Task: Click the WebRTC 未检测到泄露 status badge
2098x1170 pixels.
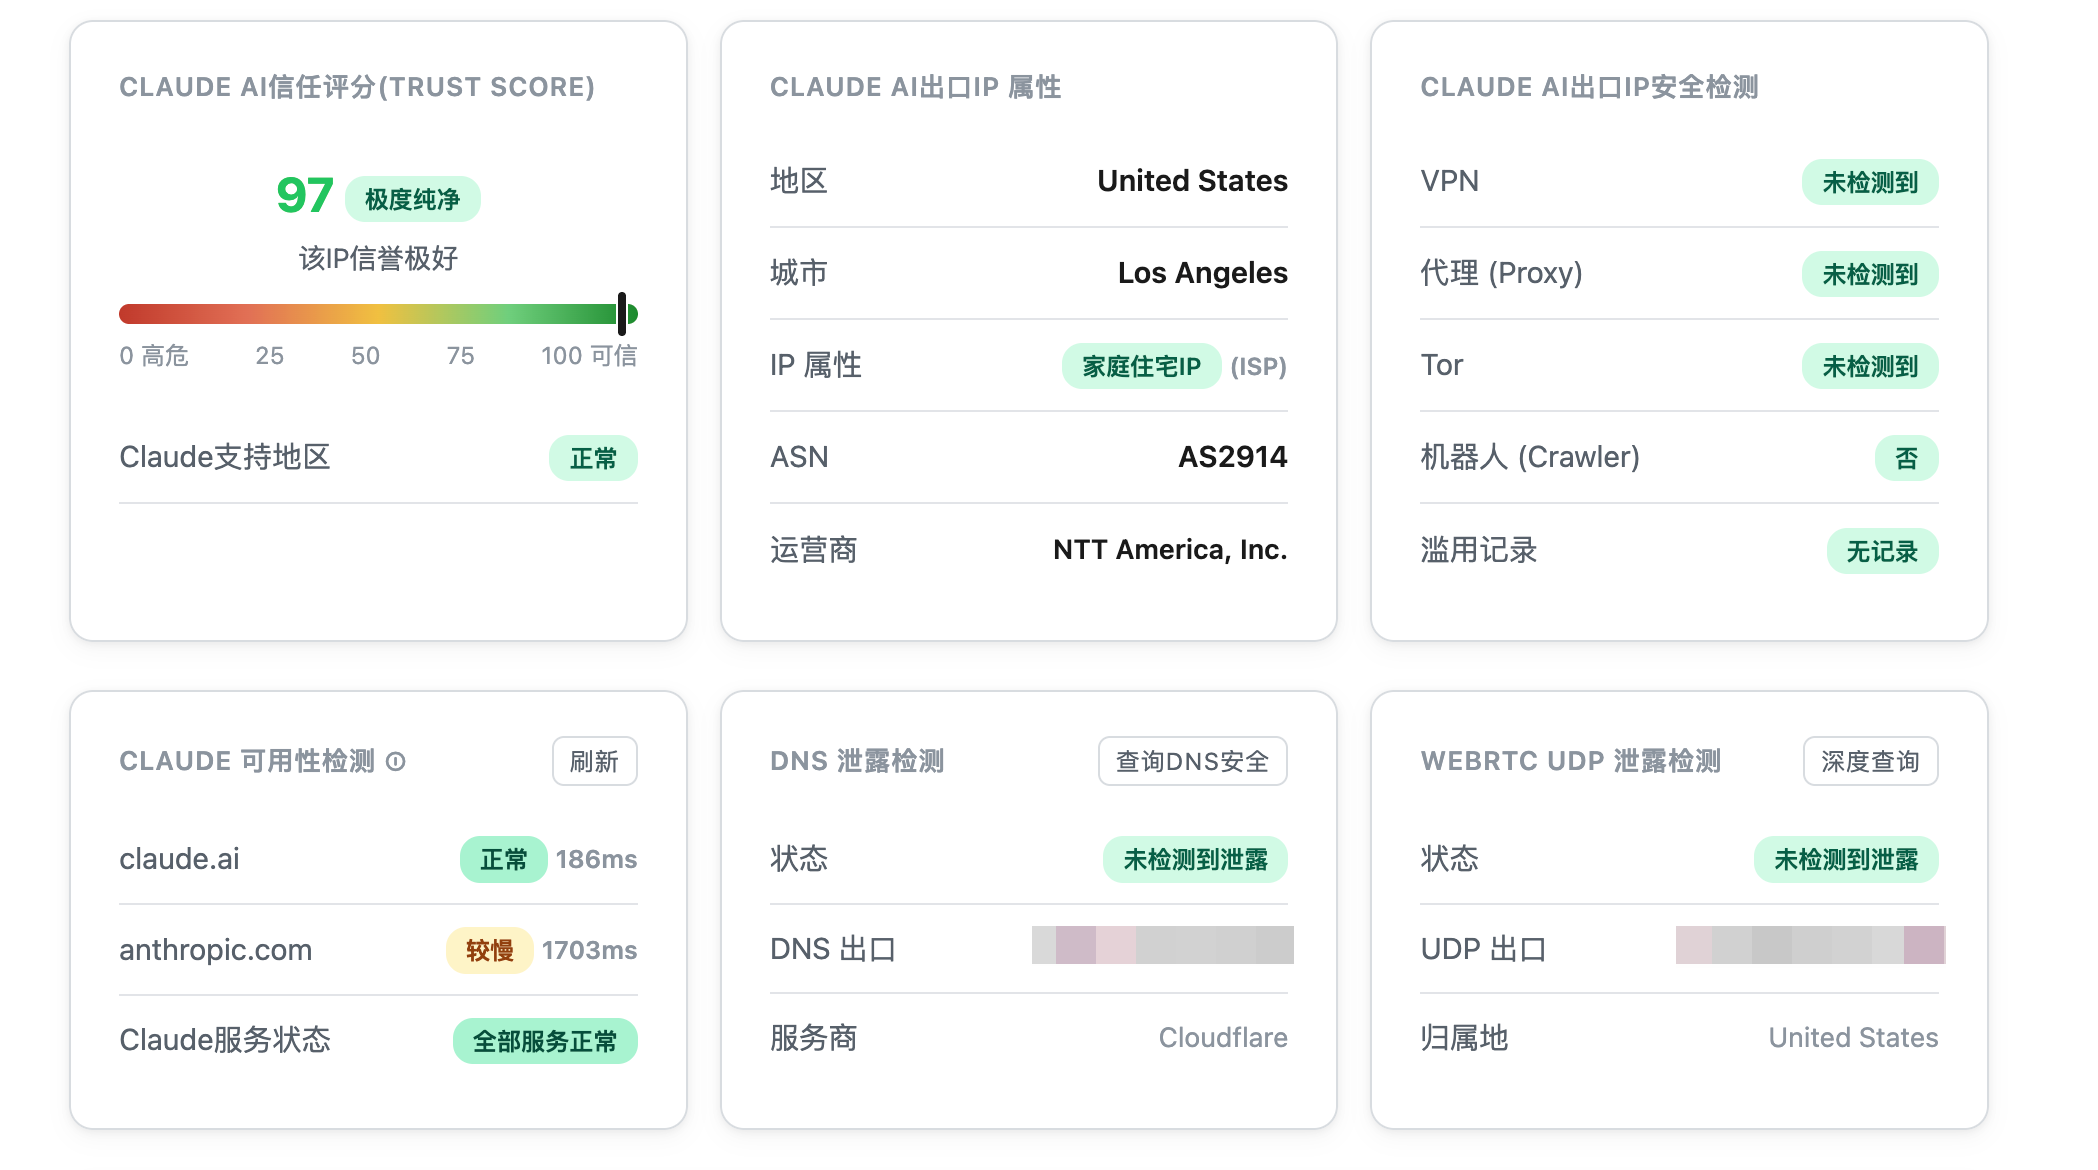Action: [1846, 859]
